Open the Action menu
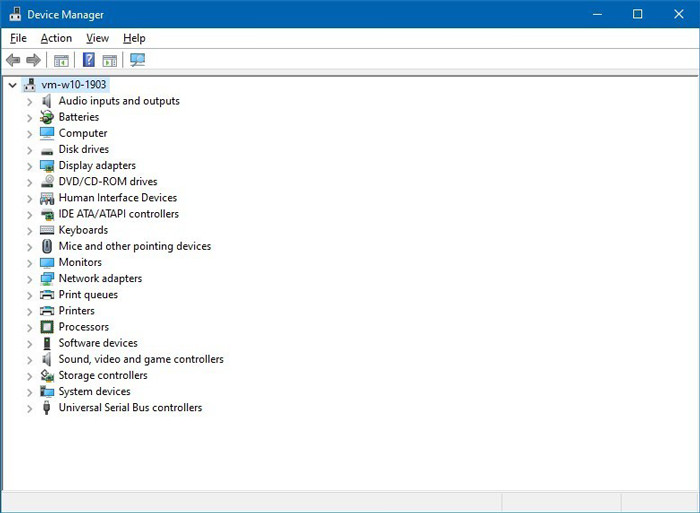Screen dimensions: 700x513 56,38
